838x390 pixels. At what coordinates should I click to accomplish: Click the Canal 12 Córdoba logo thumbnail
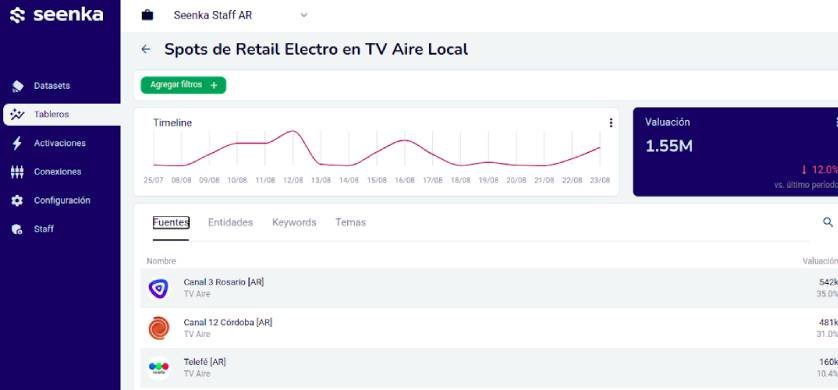coord(159,328)
